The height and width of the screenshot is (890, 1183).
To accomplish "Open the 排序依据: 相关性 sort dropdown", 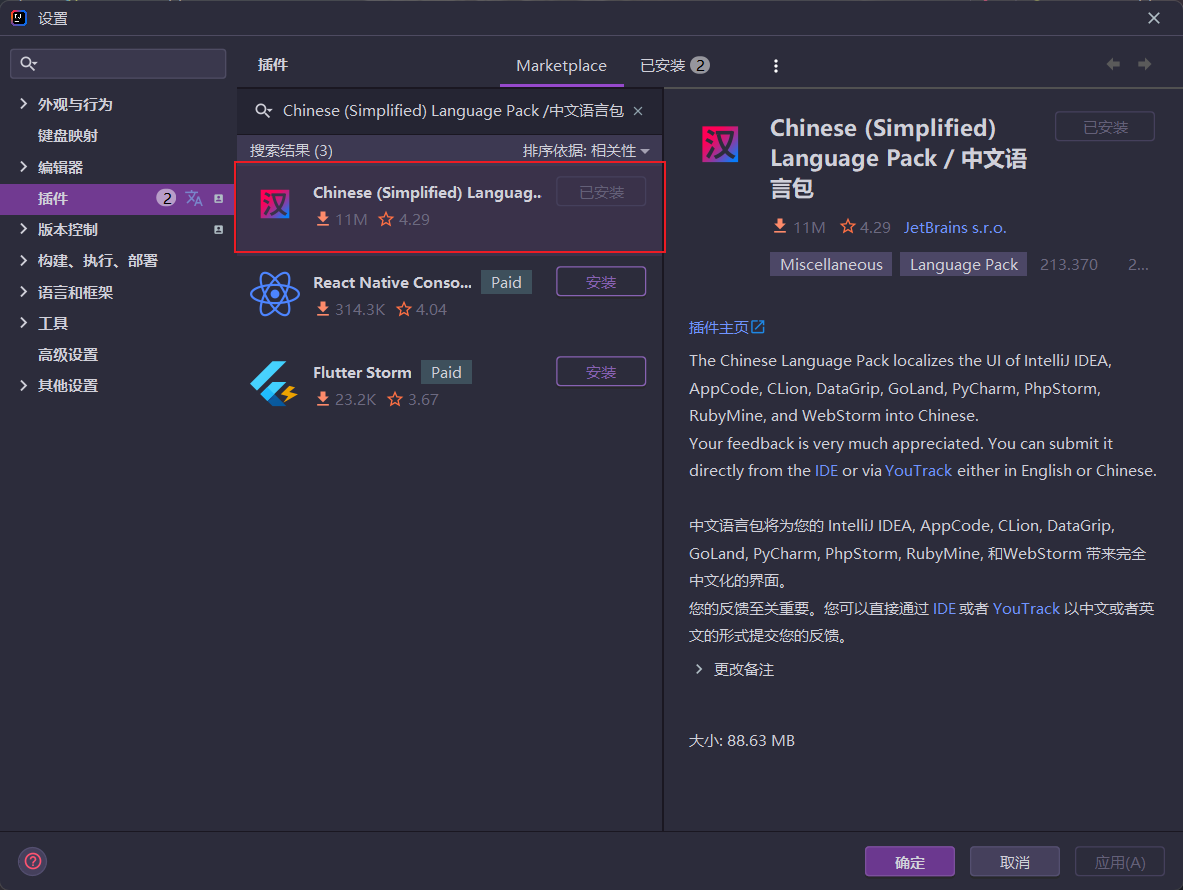I will [x=586, y=150].
